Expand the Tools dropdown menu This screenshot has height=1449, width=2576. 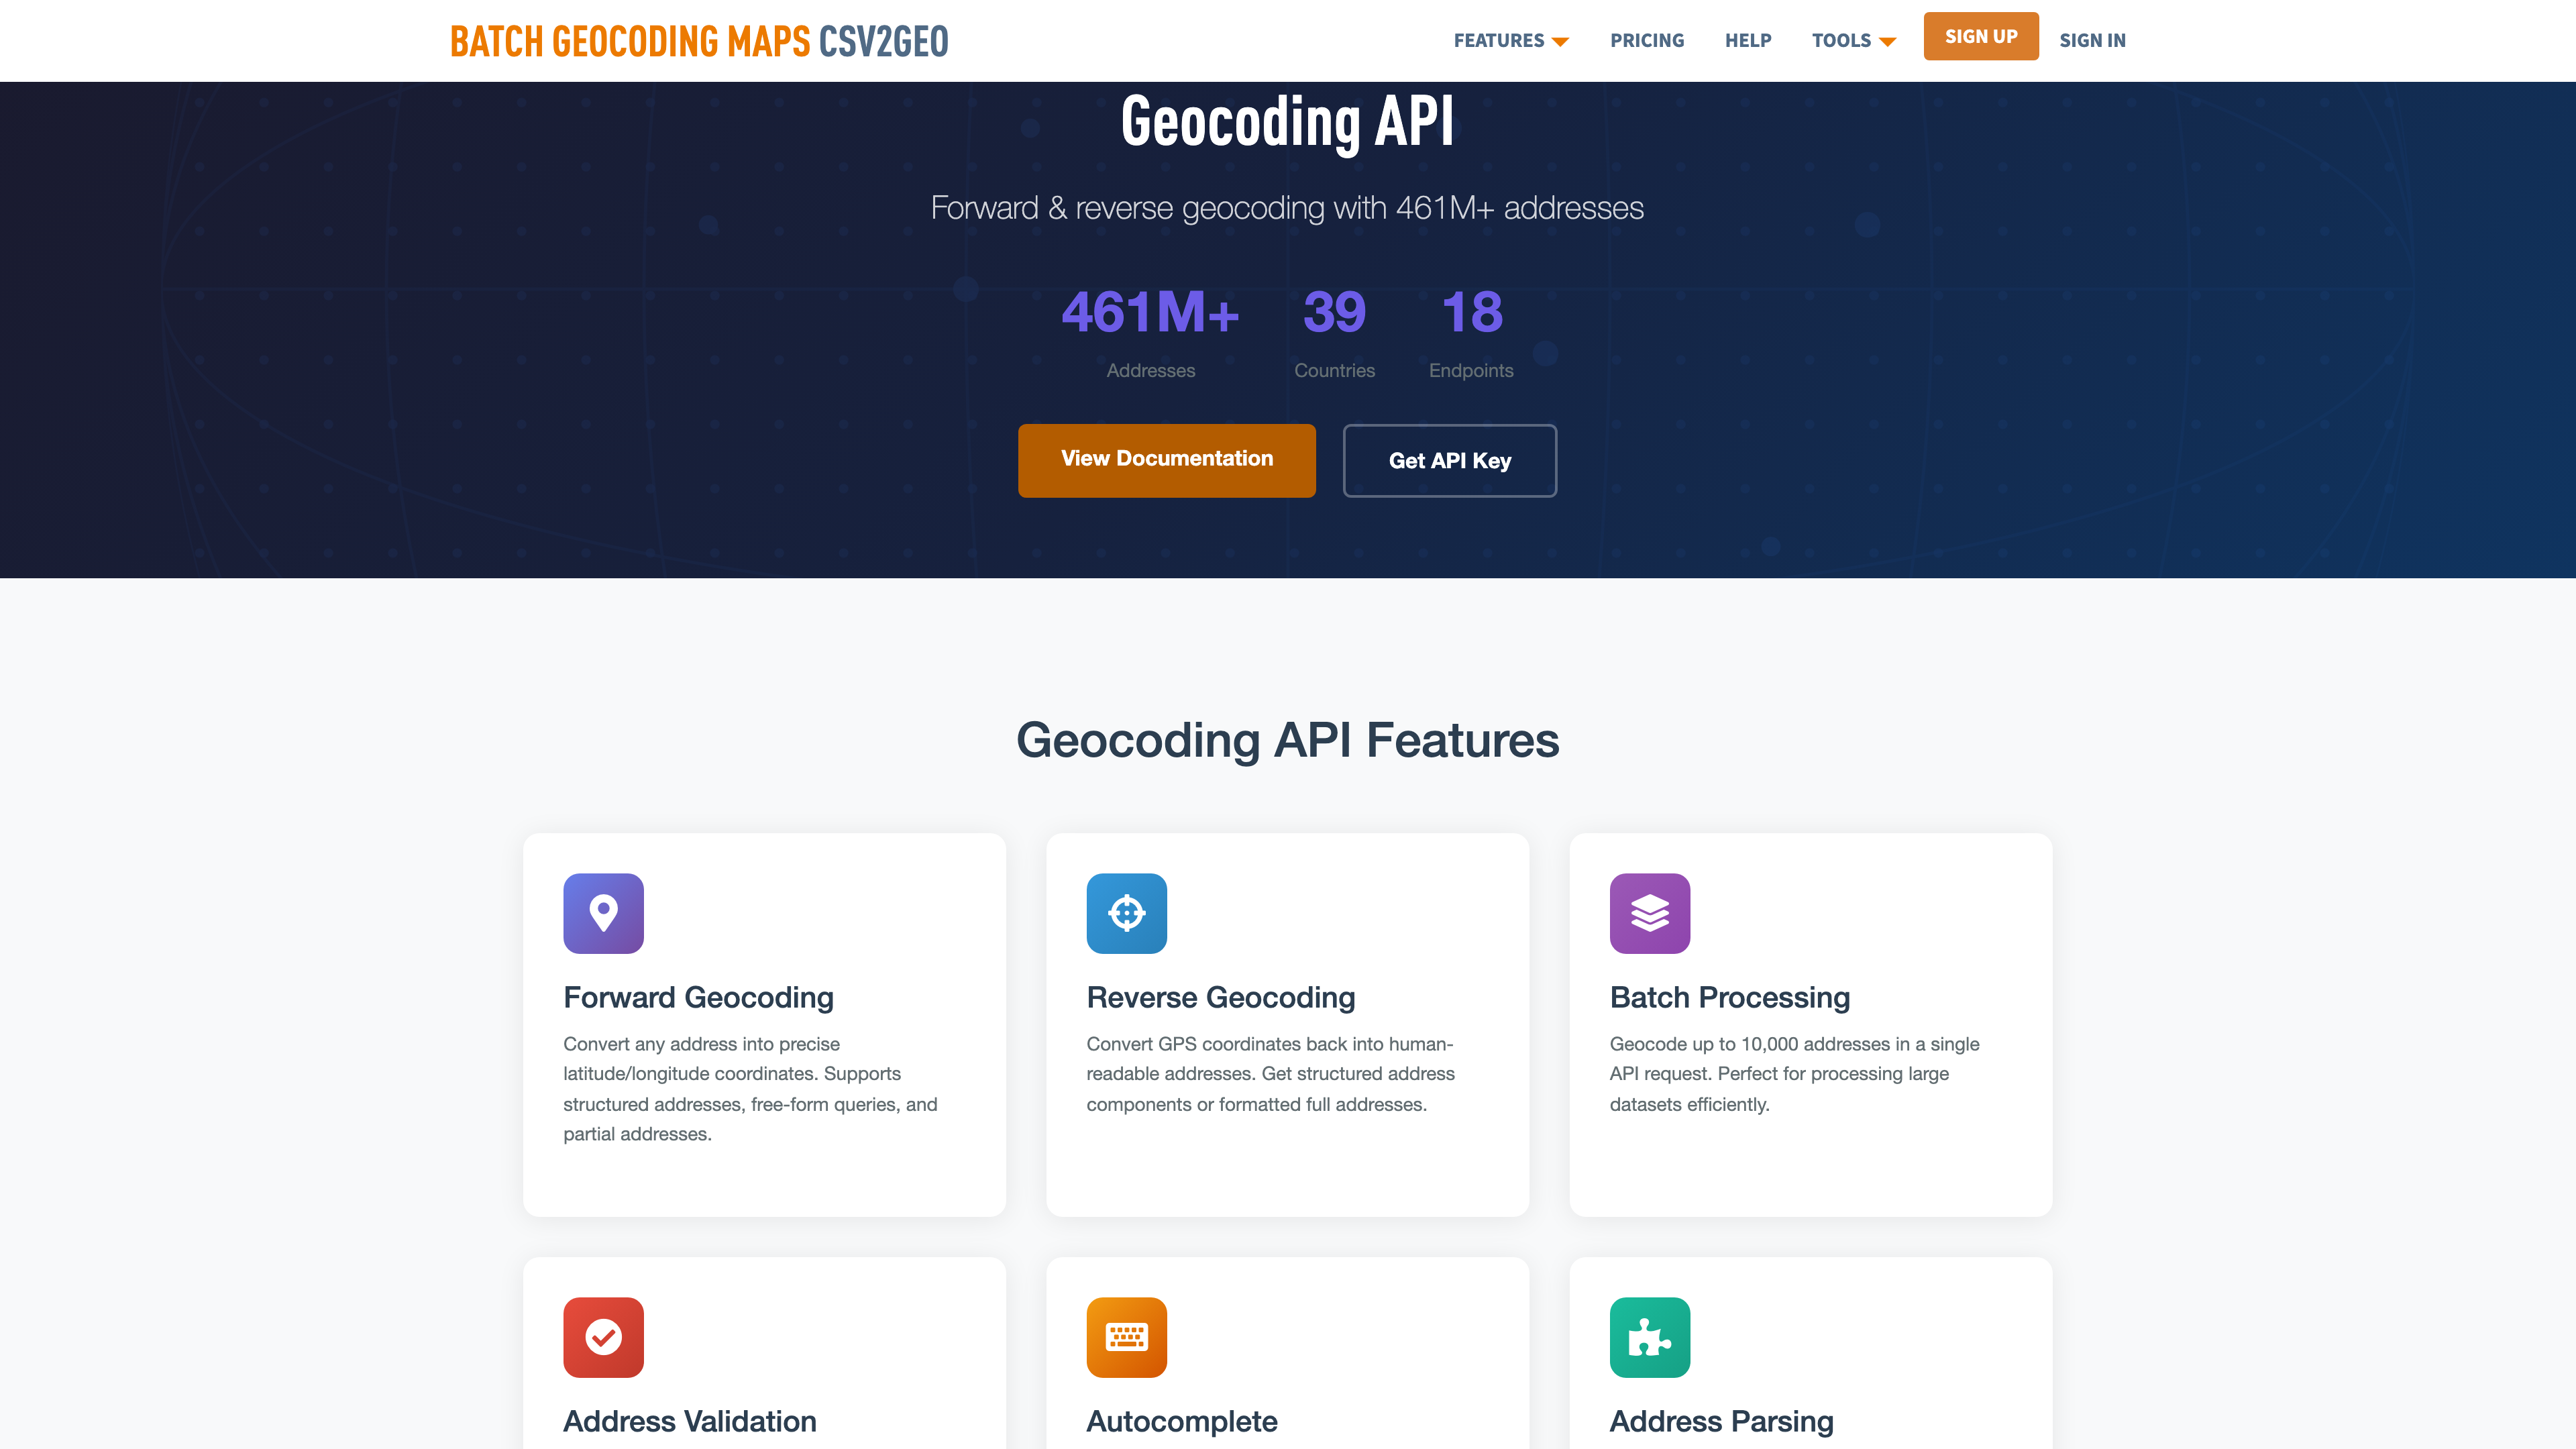(1854, 41)
